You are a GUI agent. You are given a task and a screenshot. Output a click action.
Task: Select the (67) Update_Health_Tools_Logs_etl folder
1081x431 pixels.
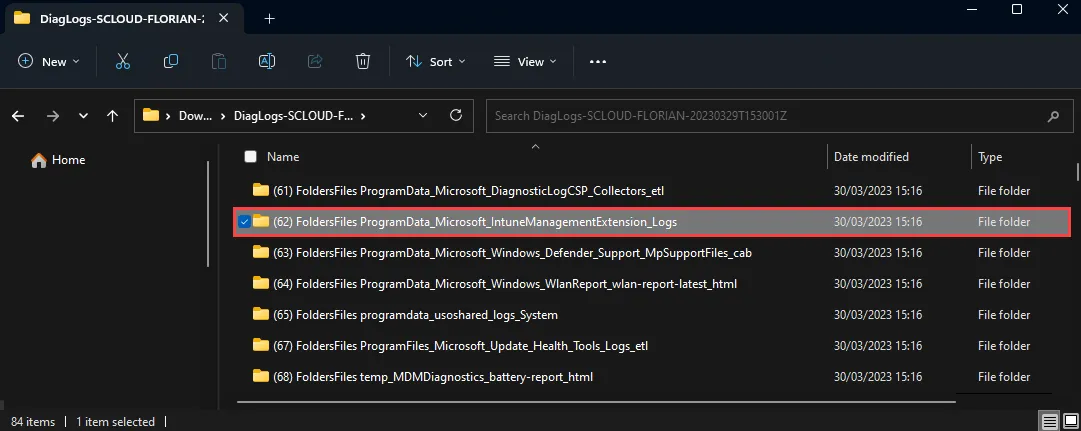[651, 345]
